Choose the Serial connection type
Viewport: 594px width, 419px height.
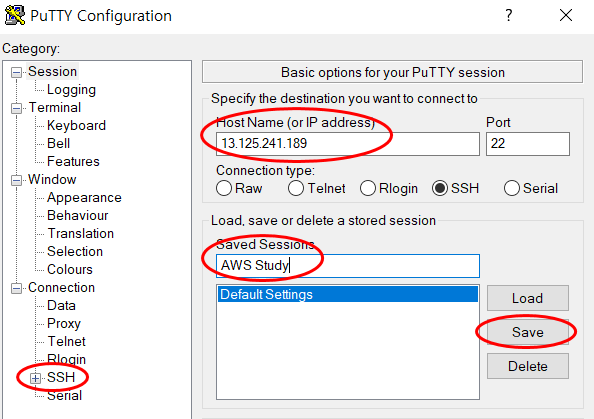511,188
